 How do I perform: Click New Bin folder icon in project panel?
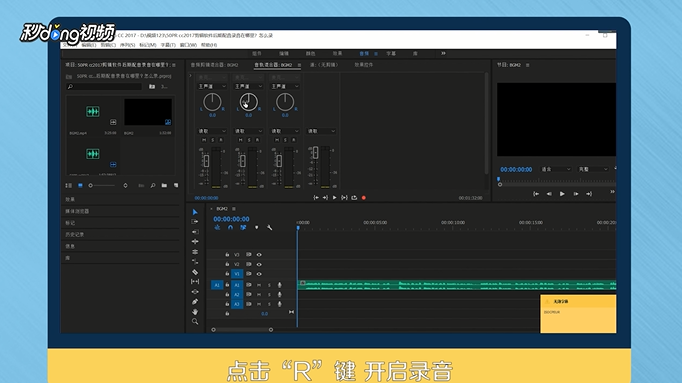click(164, 186)
